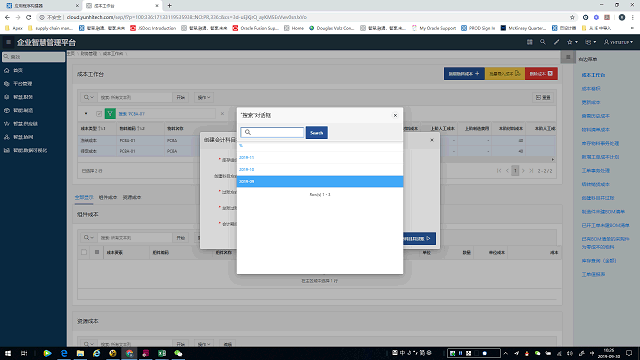Open the actions dropdown in top cost grid
The image size is (640, 360).
(204, 97)
